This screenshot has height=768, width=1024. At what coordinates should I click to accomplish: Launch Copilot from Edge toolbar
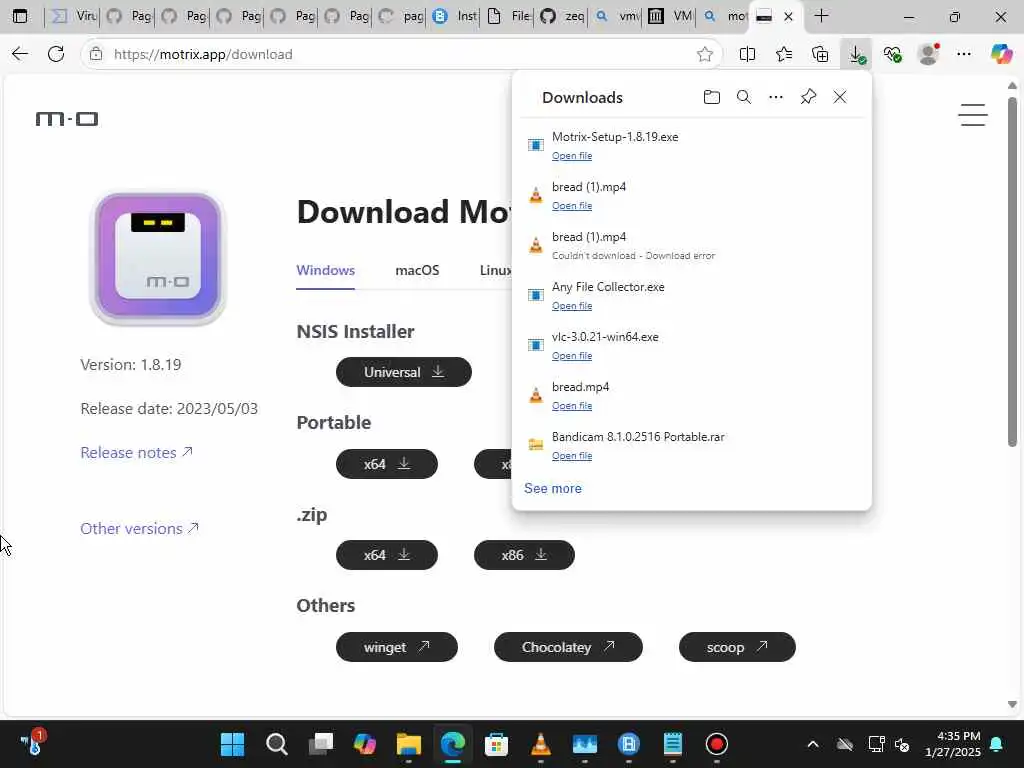(x=1000, y=54)
